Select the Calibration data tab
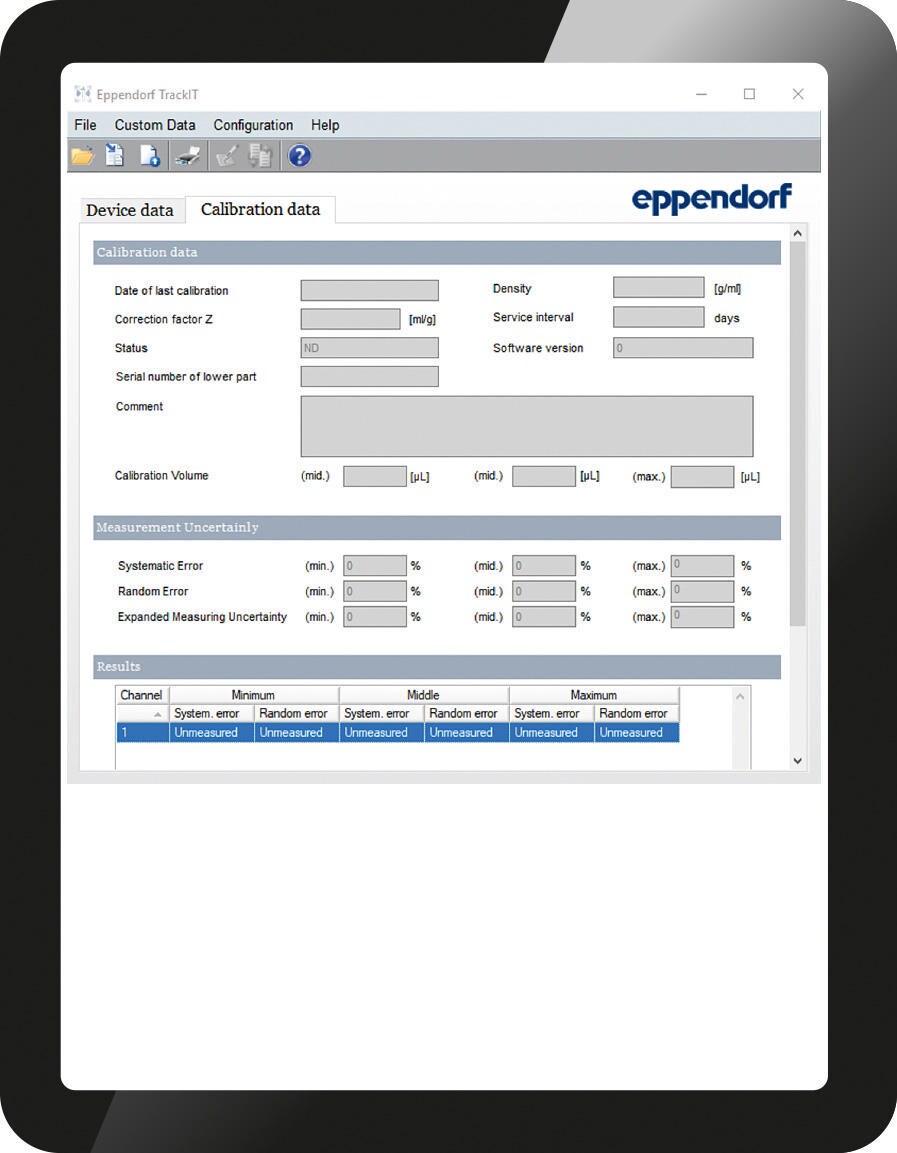The image size is (897, 1153). point(260,210)
